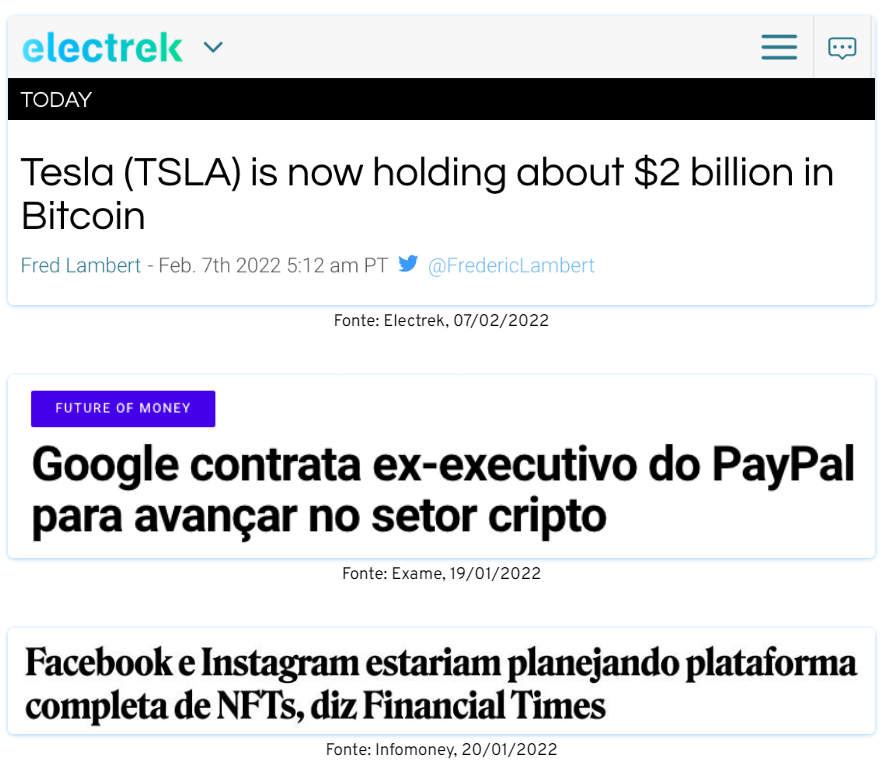Open the hamburger menu icon
The image size is (886, 766).
click(779, 47)
